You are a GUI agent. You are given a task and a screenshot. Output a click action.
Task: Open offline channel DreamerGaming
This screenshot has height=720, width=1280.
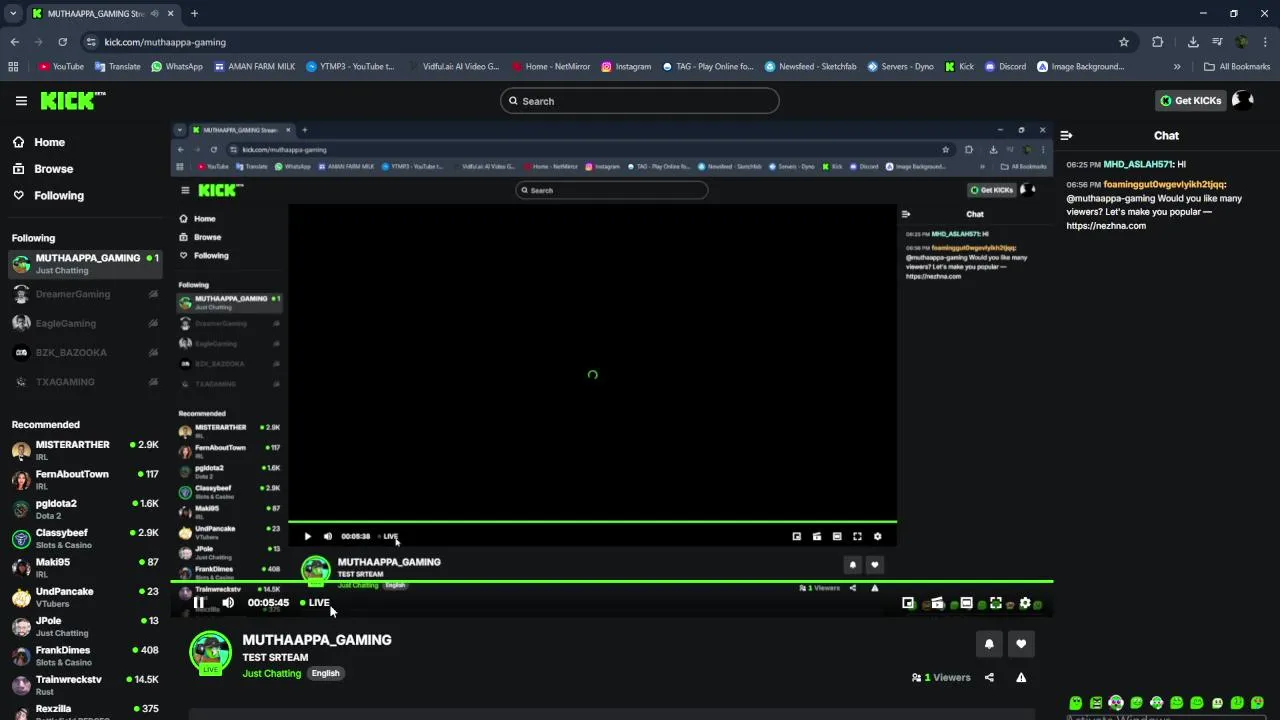85,294
